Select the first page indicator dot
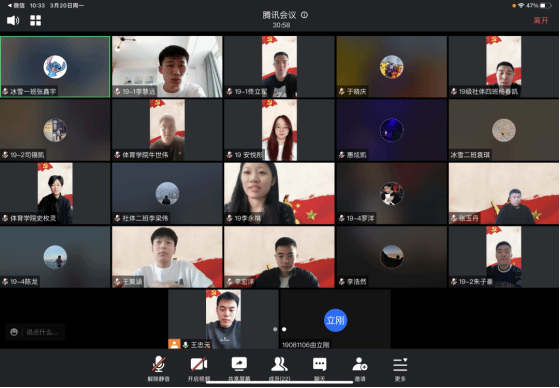Image resolution: width=560 pixels, height=388 pixels. coord(275,329)
